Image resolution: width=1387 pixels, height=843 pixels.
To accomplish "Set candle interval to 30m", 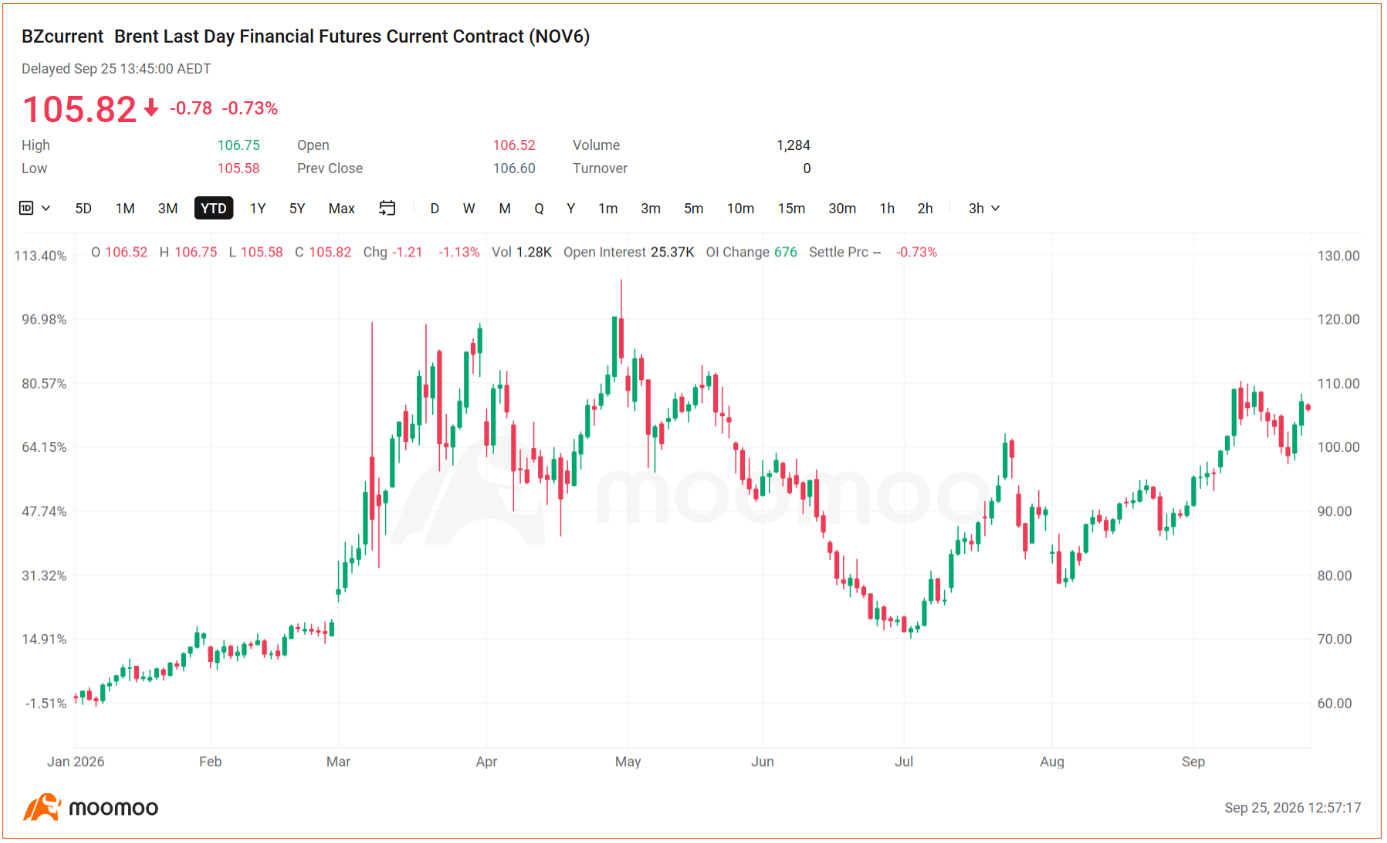I will pyautogui.click(x=842, y=208).
